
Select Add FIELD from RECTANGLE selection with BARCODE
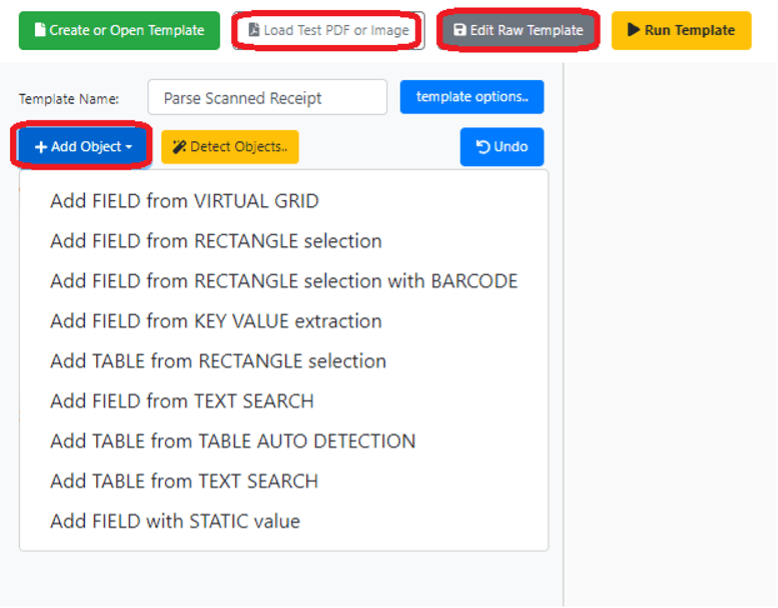[284, 281]
